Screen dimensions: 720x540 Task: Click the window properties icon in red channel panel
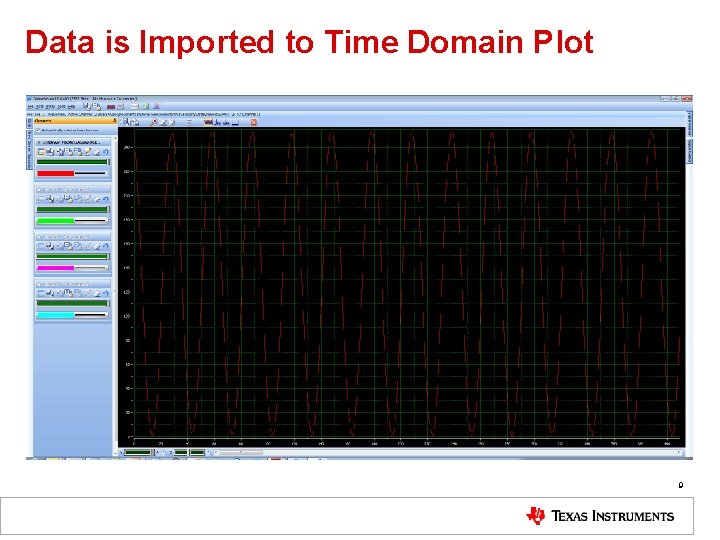[41, 152]
